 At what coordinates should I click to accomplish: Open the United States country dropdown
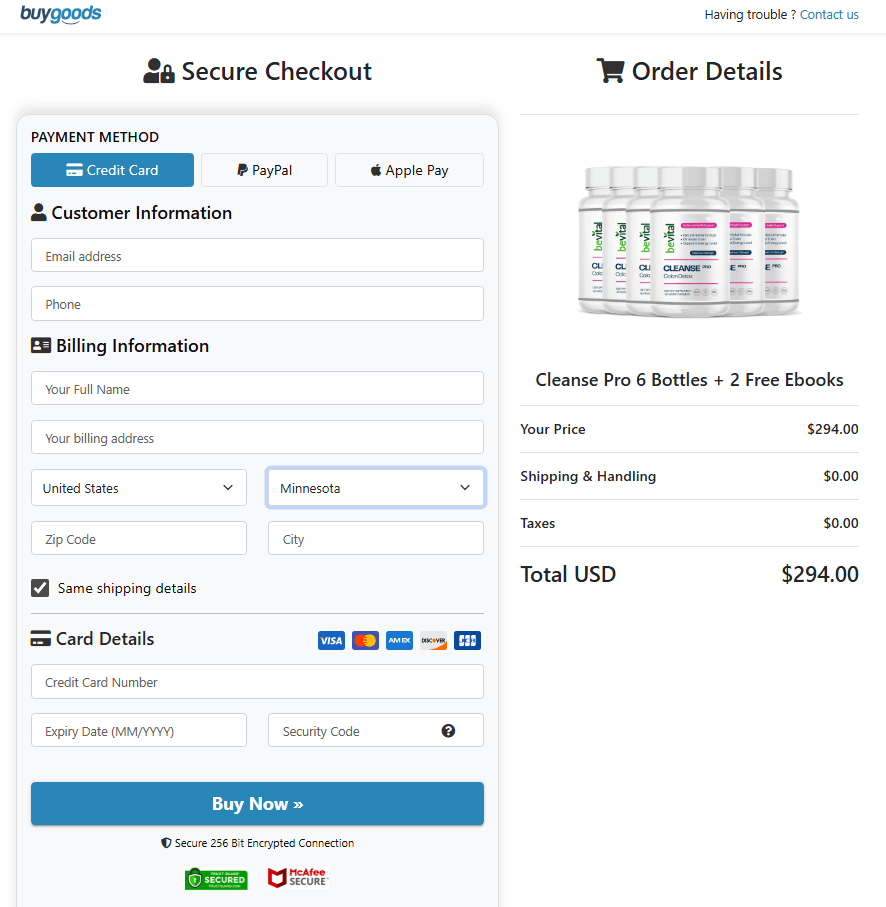point(138,487)
